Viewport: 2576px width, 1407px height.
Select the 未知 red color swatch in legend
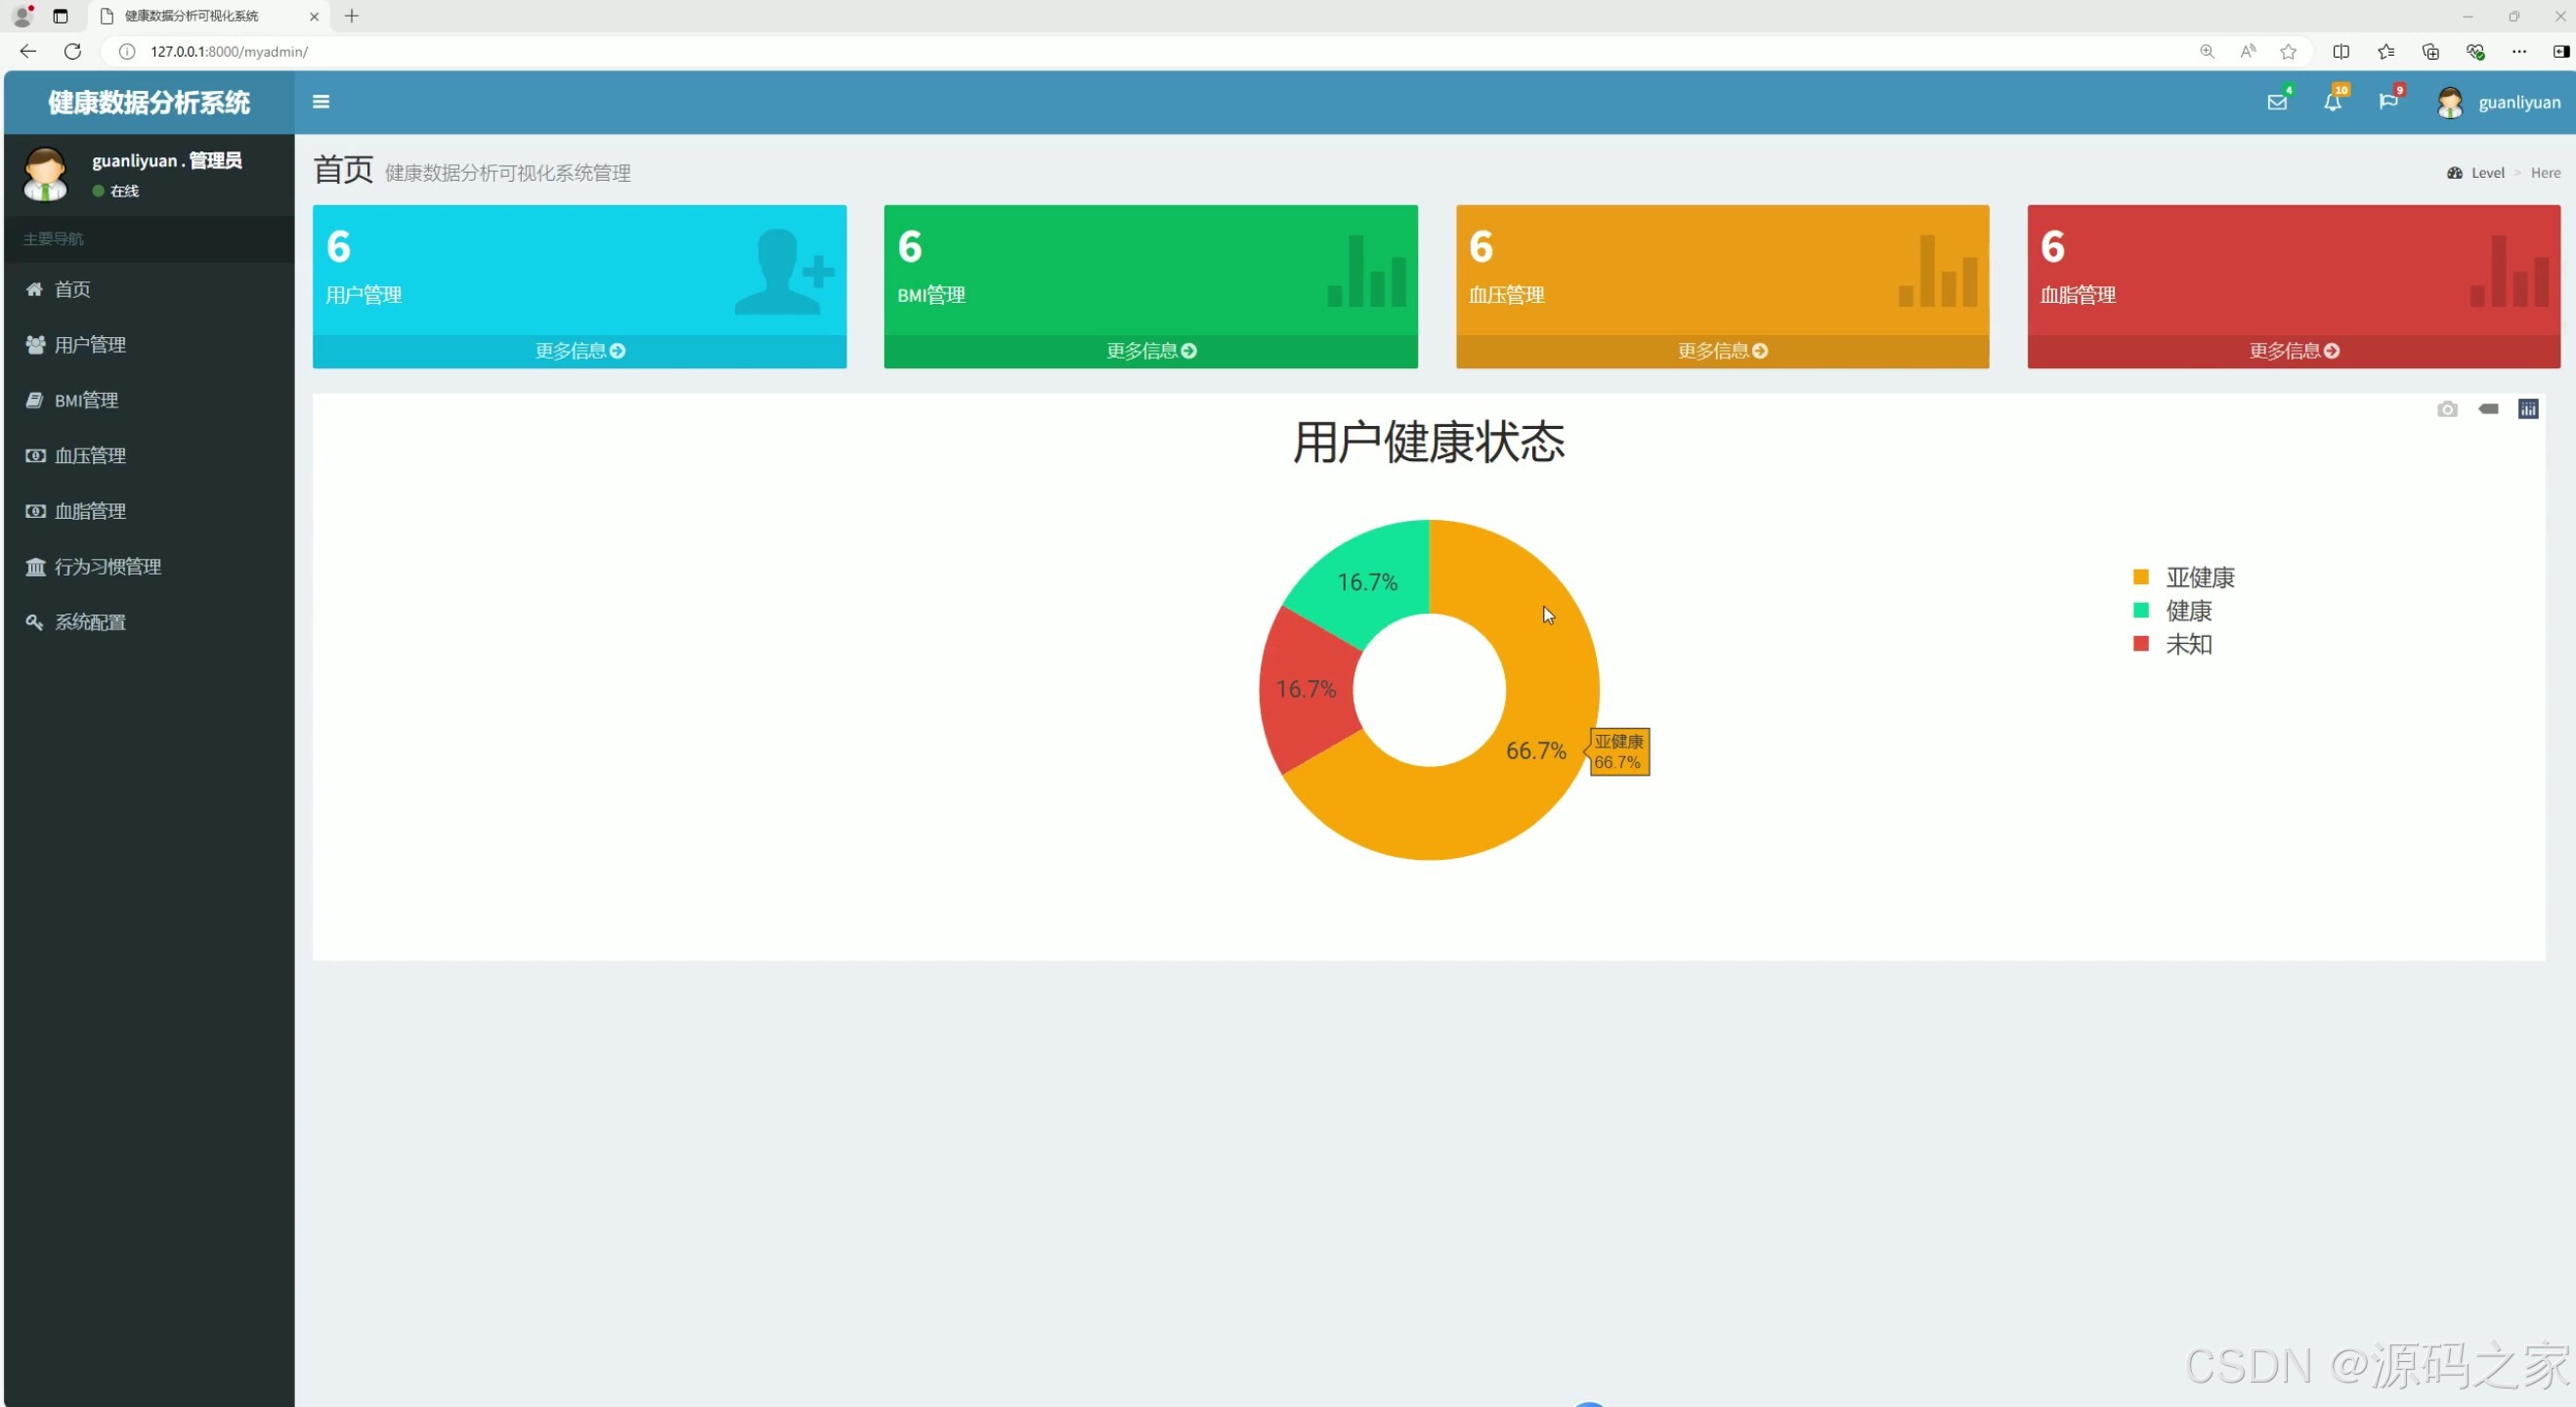click(x=2140, y=644)
